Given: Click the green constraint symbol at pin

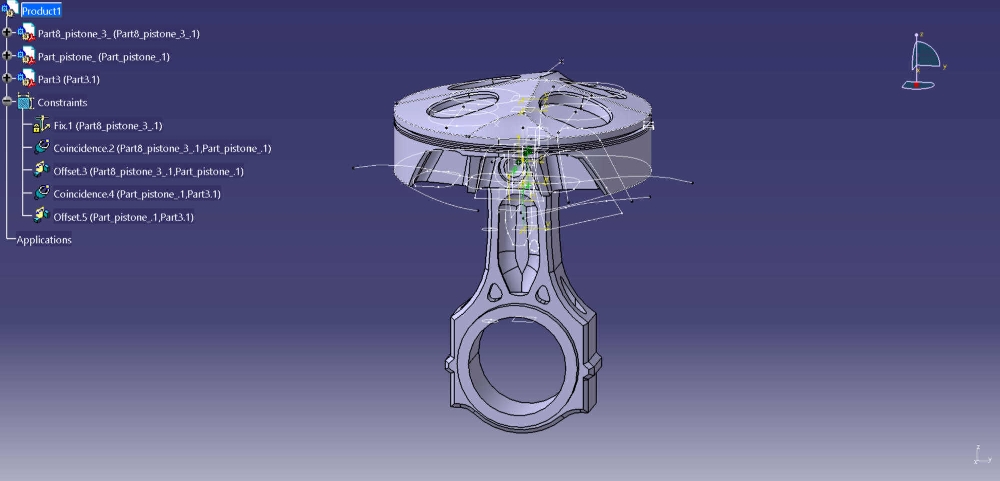Looking at the screenshot, I should pyautogui.click(x=528, y=153).
